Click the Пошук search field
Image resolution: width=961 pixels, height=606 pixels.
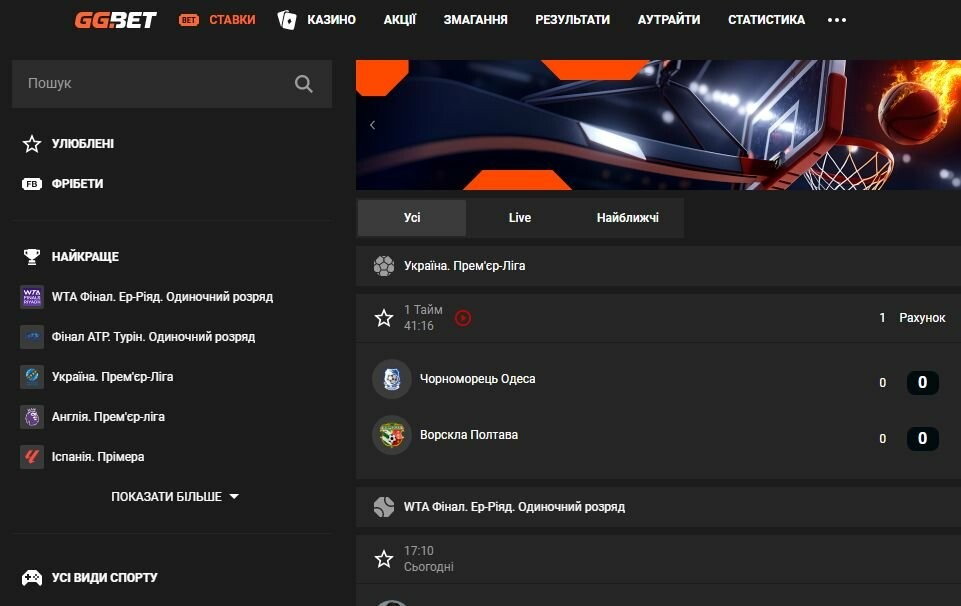click(x=172, y=84)
